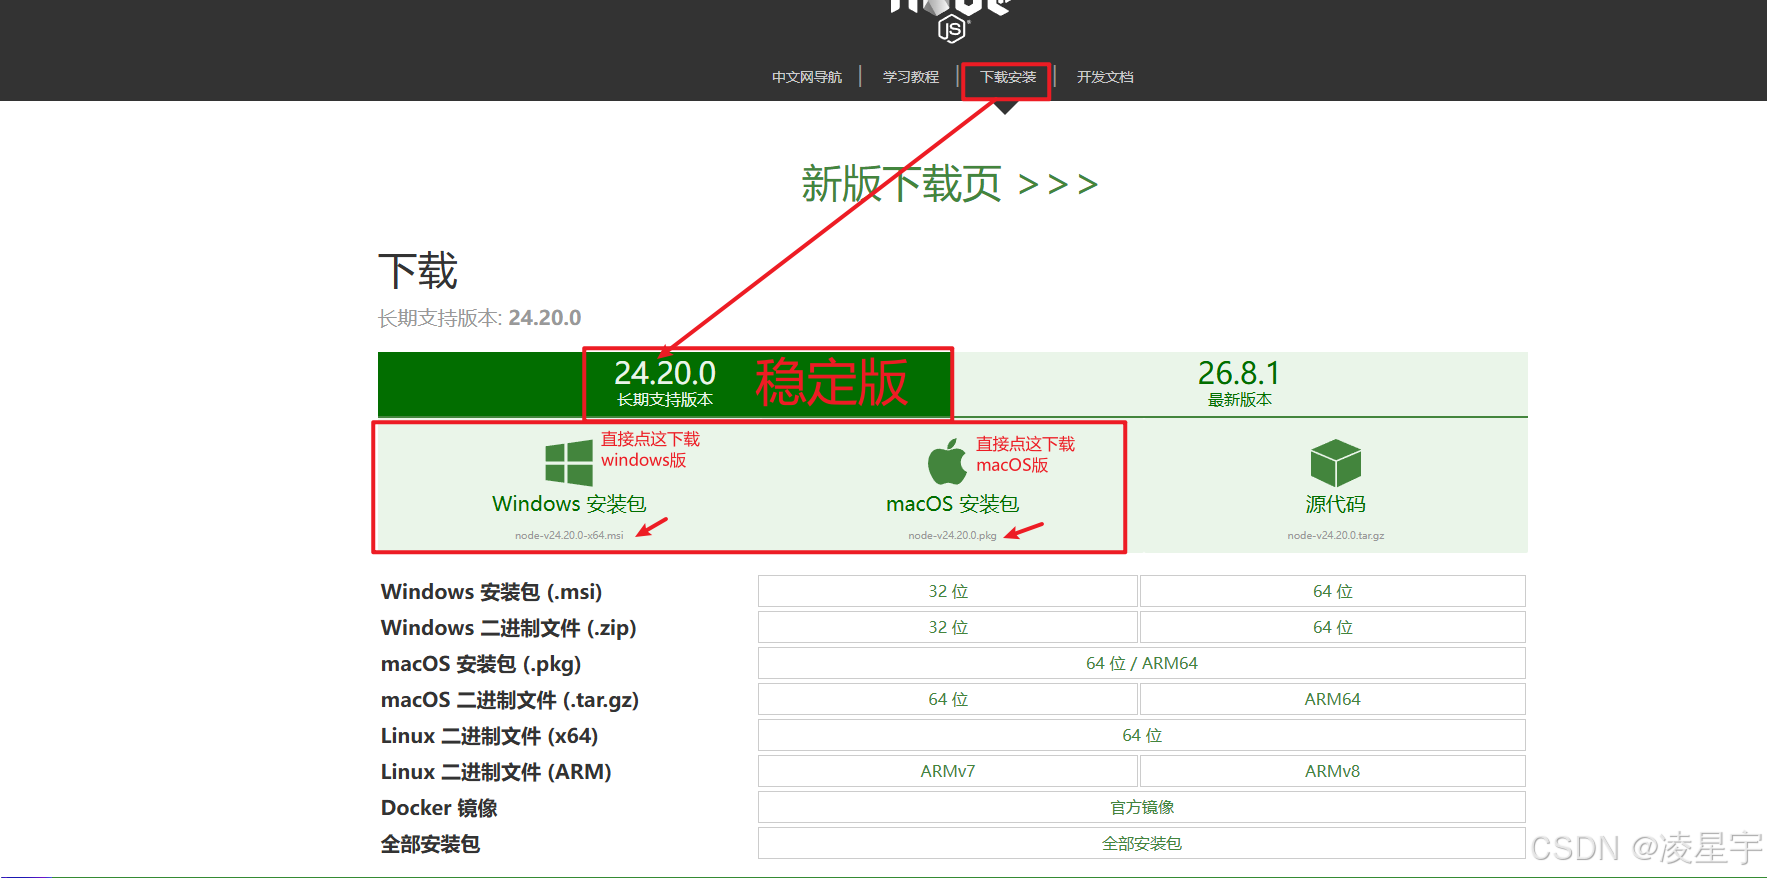Choose ARM64 for macOS 二进制文件 (.tar.gz)
The image size is (1767, 878).
[1333, 699]
